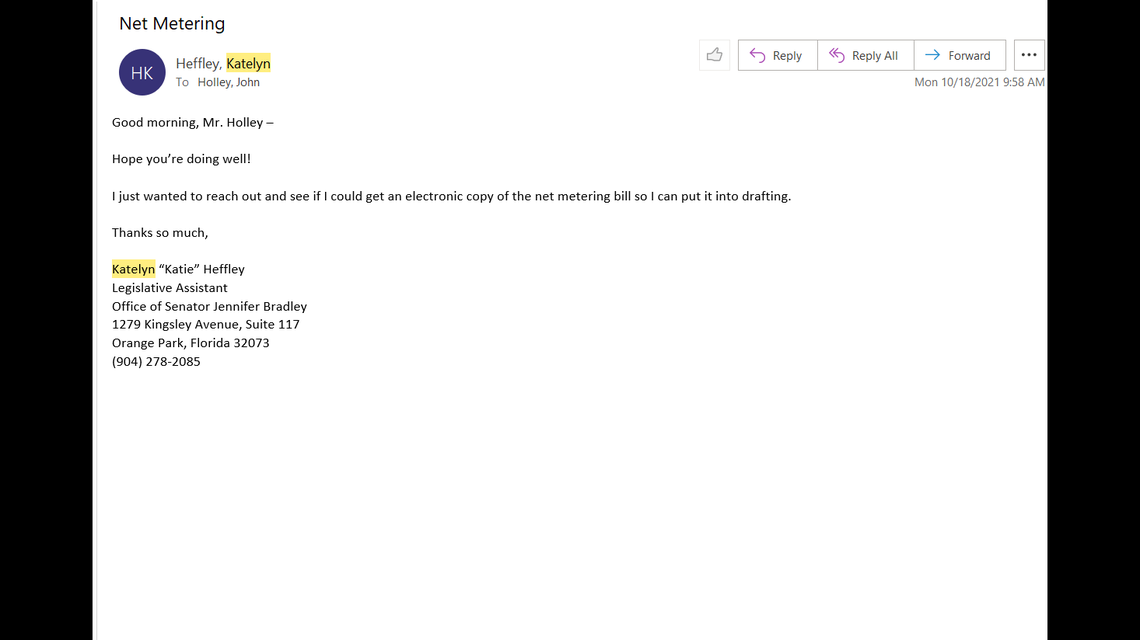Click the 'Thanks so much,' closing line

tap(160, 233)
